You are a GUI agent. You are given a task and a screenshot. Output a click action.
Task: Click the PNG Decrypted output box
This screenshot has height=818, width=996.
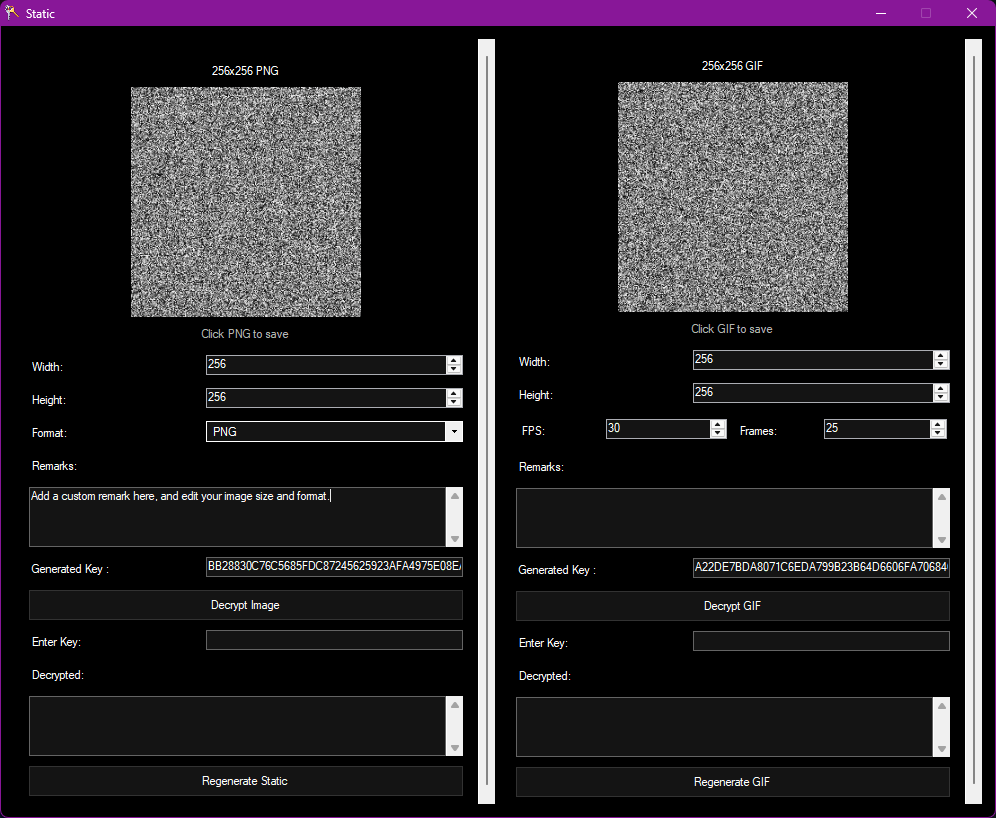click(x=238, y=726)
